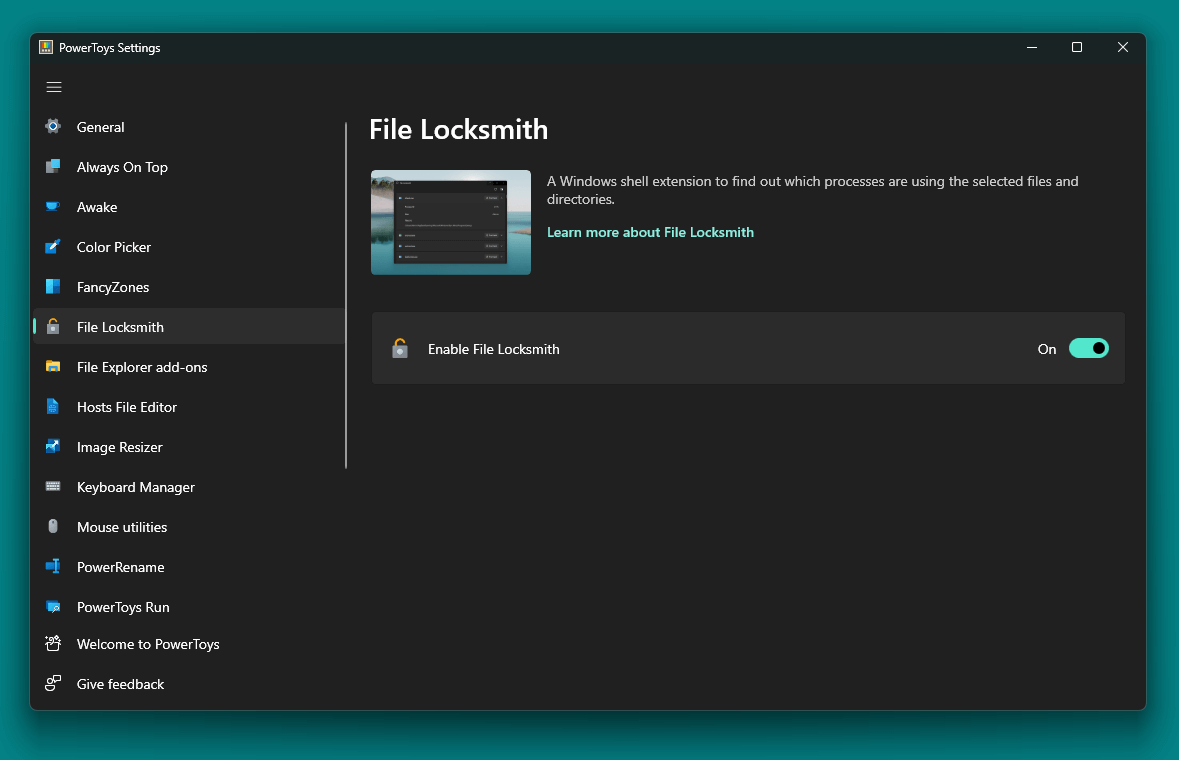Click the Hosts File Editor document icon
1179x760 pixels.
tap(53, 407)
